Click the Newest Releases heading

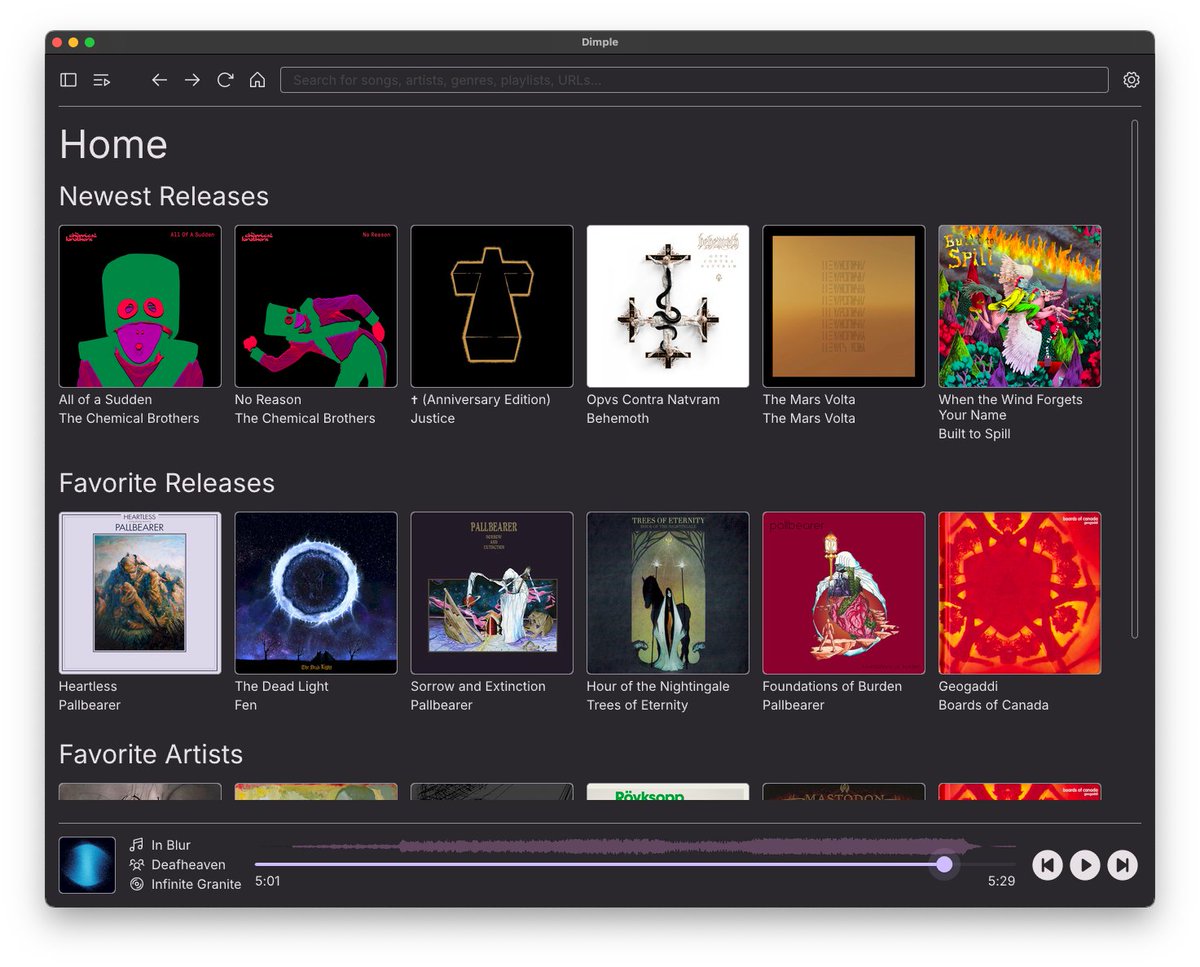[x=164, y=196]
